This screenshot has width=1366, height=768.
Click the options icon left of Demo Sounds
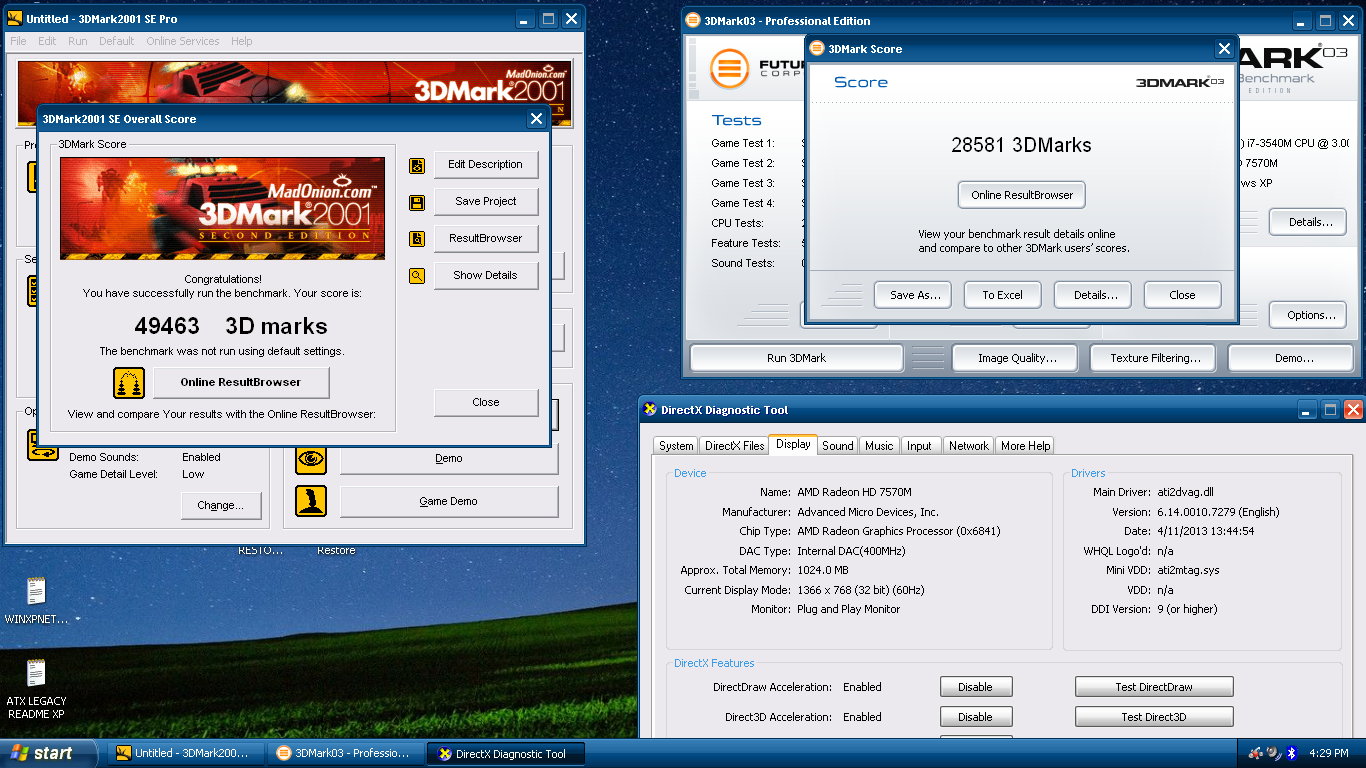[42, 445]
